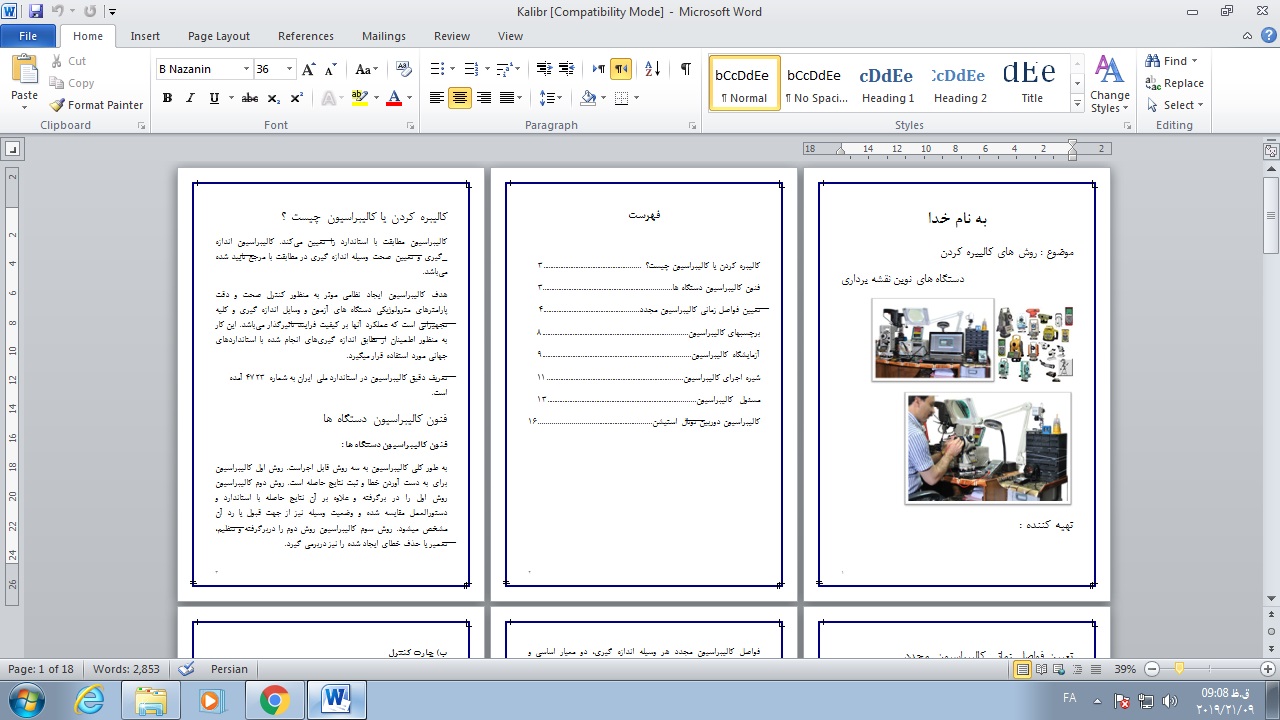Image resolution: width=1280 pixels, height=720 pixels.
Task: Click the zoom slider in status bar
Action: tap(1180, 669)
